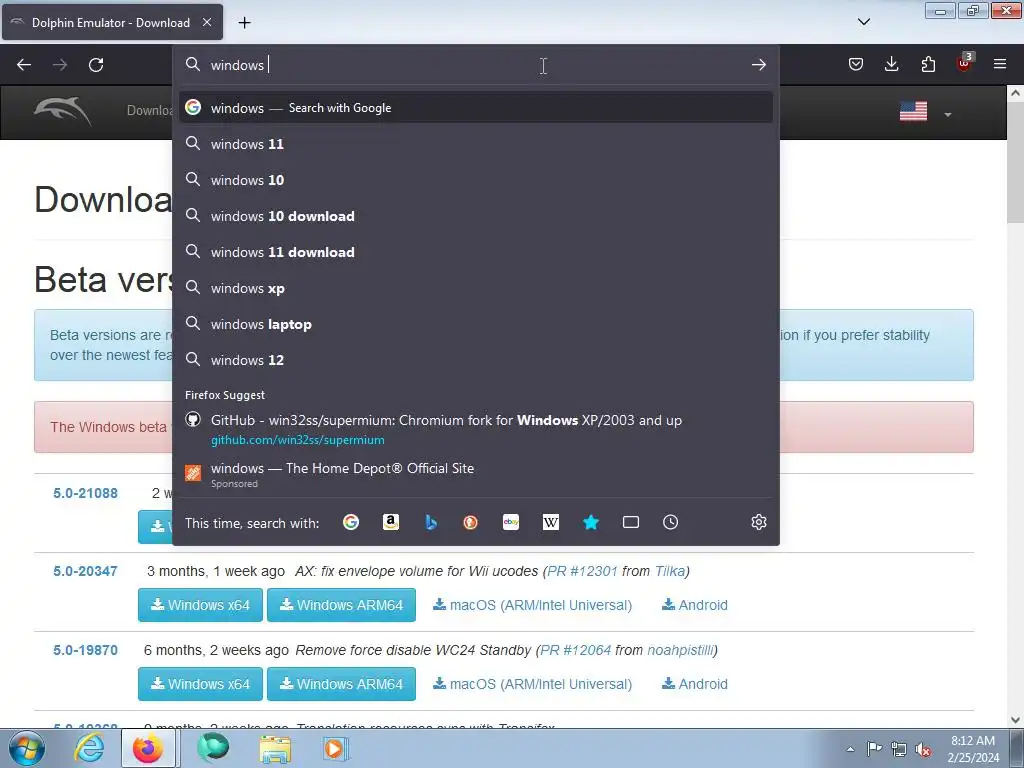
Task: Open the 5.0-21088 version link
Action: (x=86, y=493)
